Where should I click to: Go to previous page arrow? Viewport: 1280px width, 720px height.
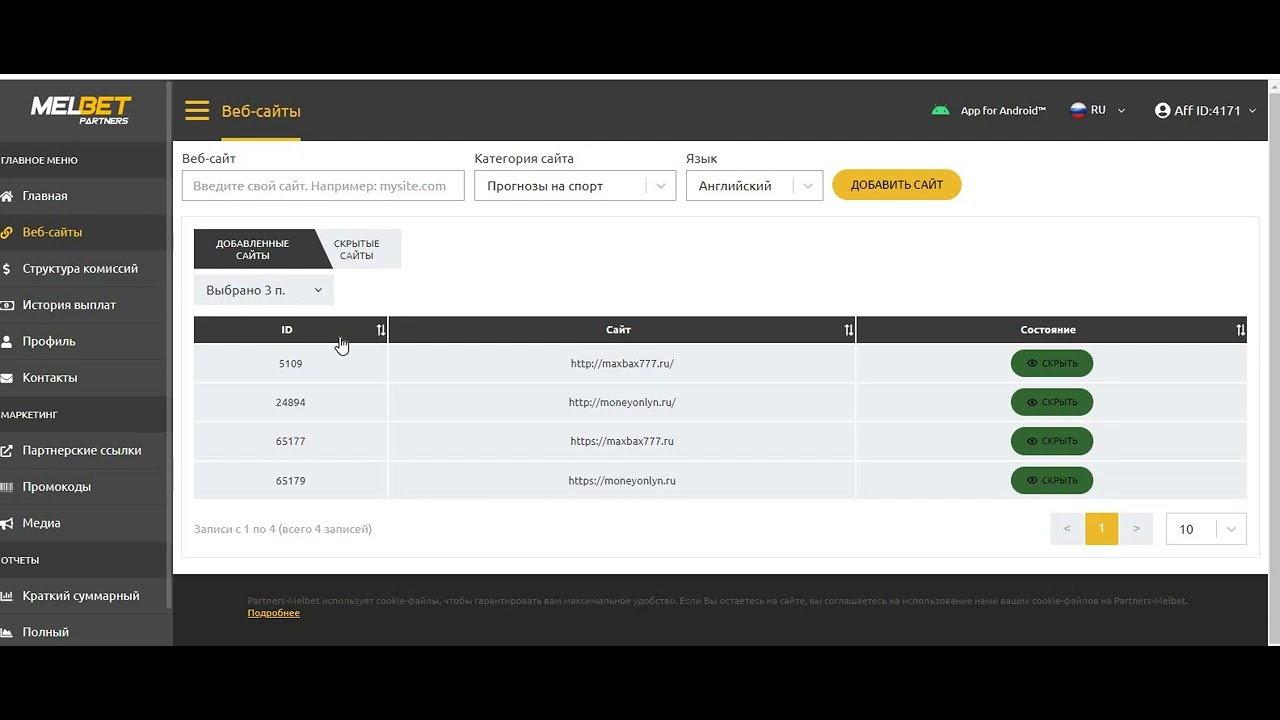[1067, 529]
